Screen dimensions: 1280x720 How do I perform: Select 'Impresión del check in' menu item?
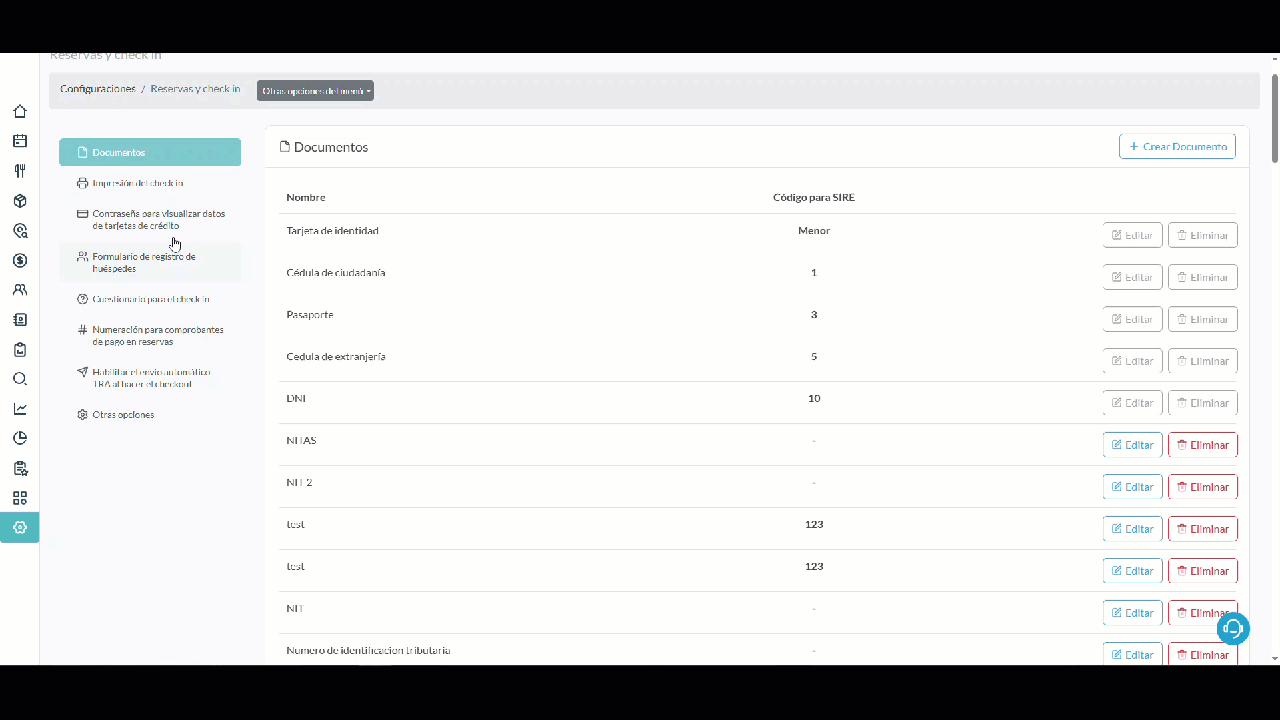[137, 183]
